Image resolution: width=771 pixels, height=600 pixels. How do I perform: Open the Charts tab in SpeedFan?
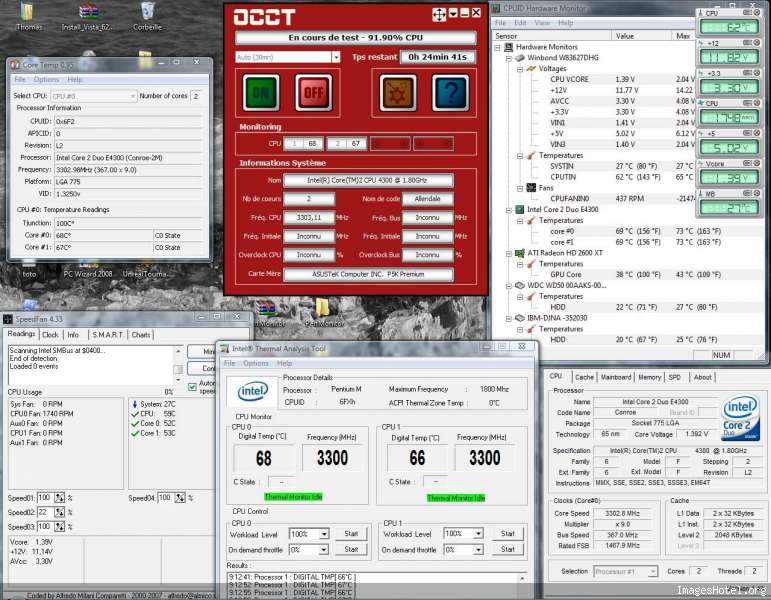pos(141,335)
